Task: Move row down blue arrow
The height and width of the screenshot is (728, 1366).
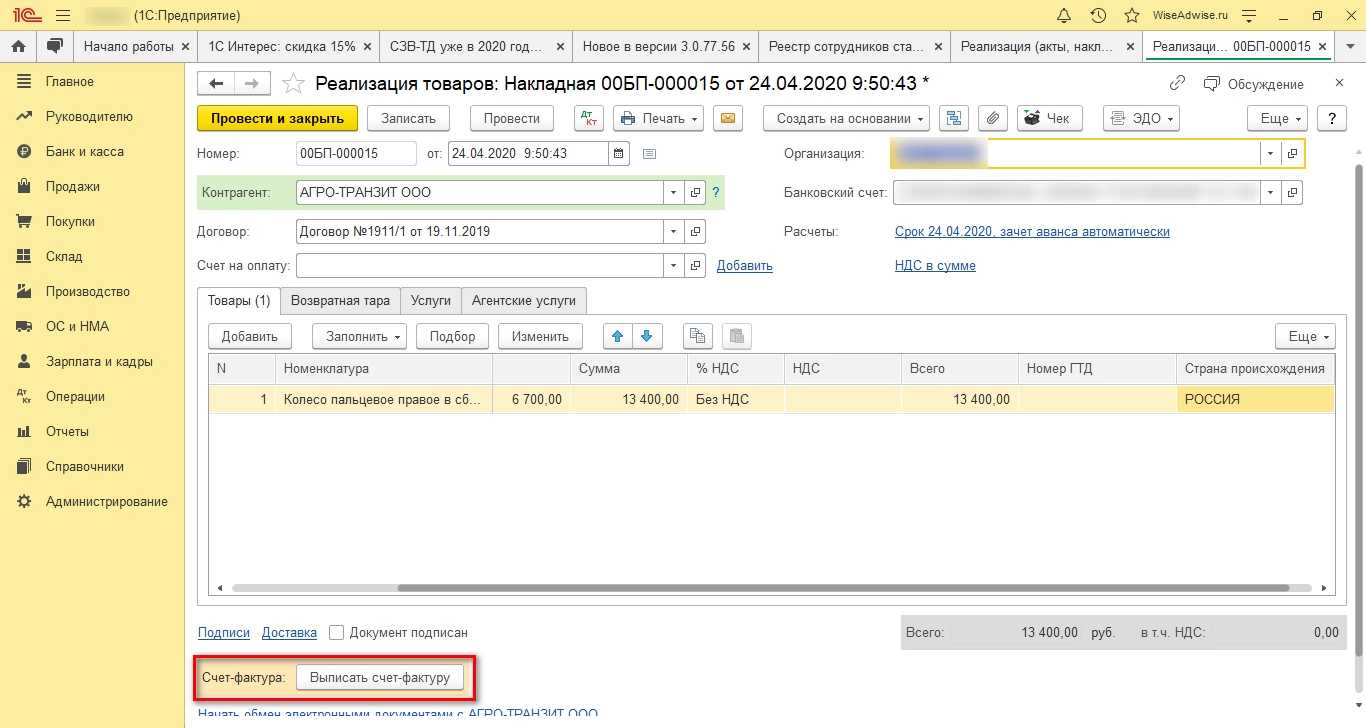Action: (646, 336)
